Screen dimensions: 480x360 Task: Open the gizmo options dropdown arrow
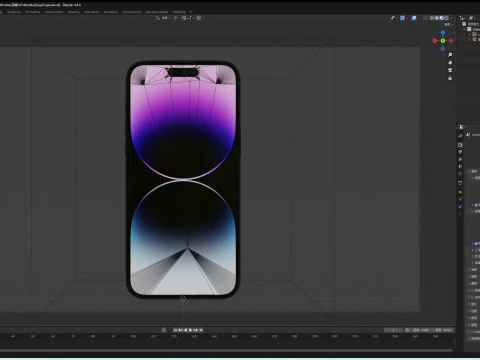click(x=407, y=18)
